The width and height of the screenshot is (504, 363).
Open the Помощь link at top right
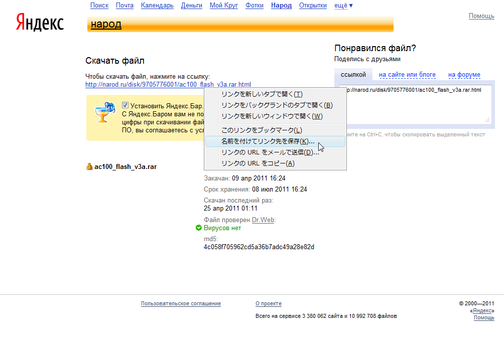click(481, 16)
